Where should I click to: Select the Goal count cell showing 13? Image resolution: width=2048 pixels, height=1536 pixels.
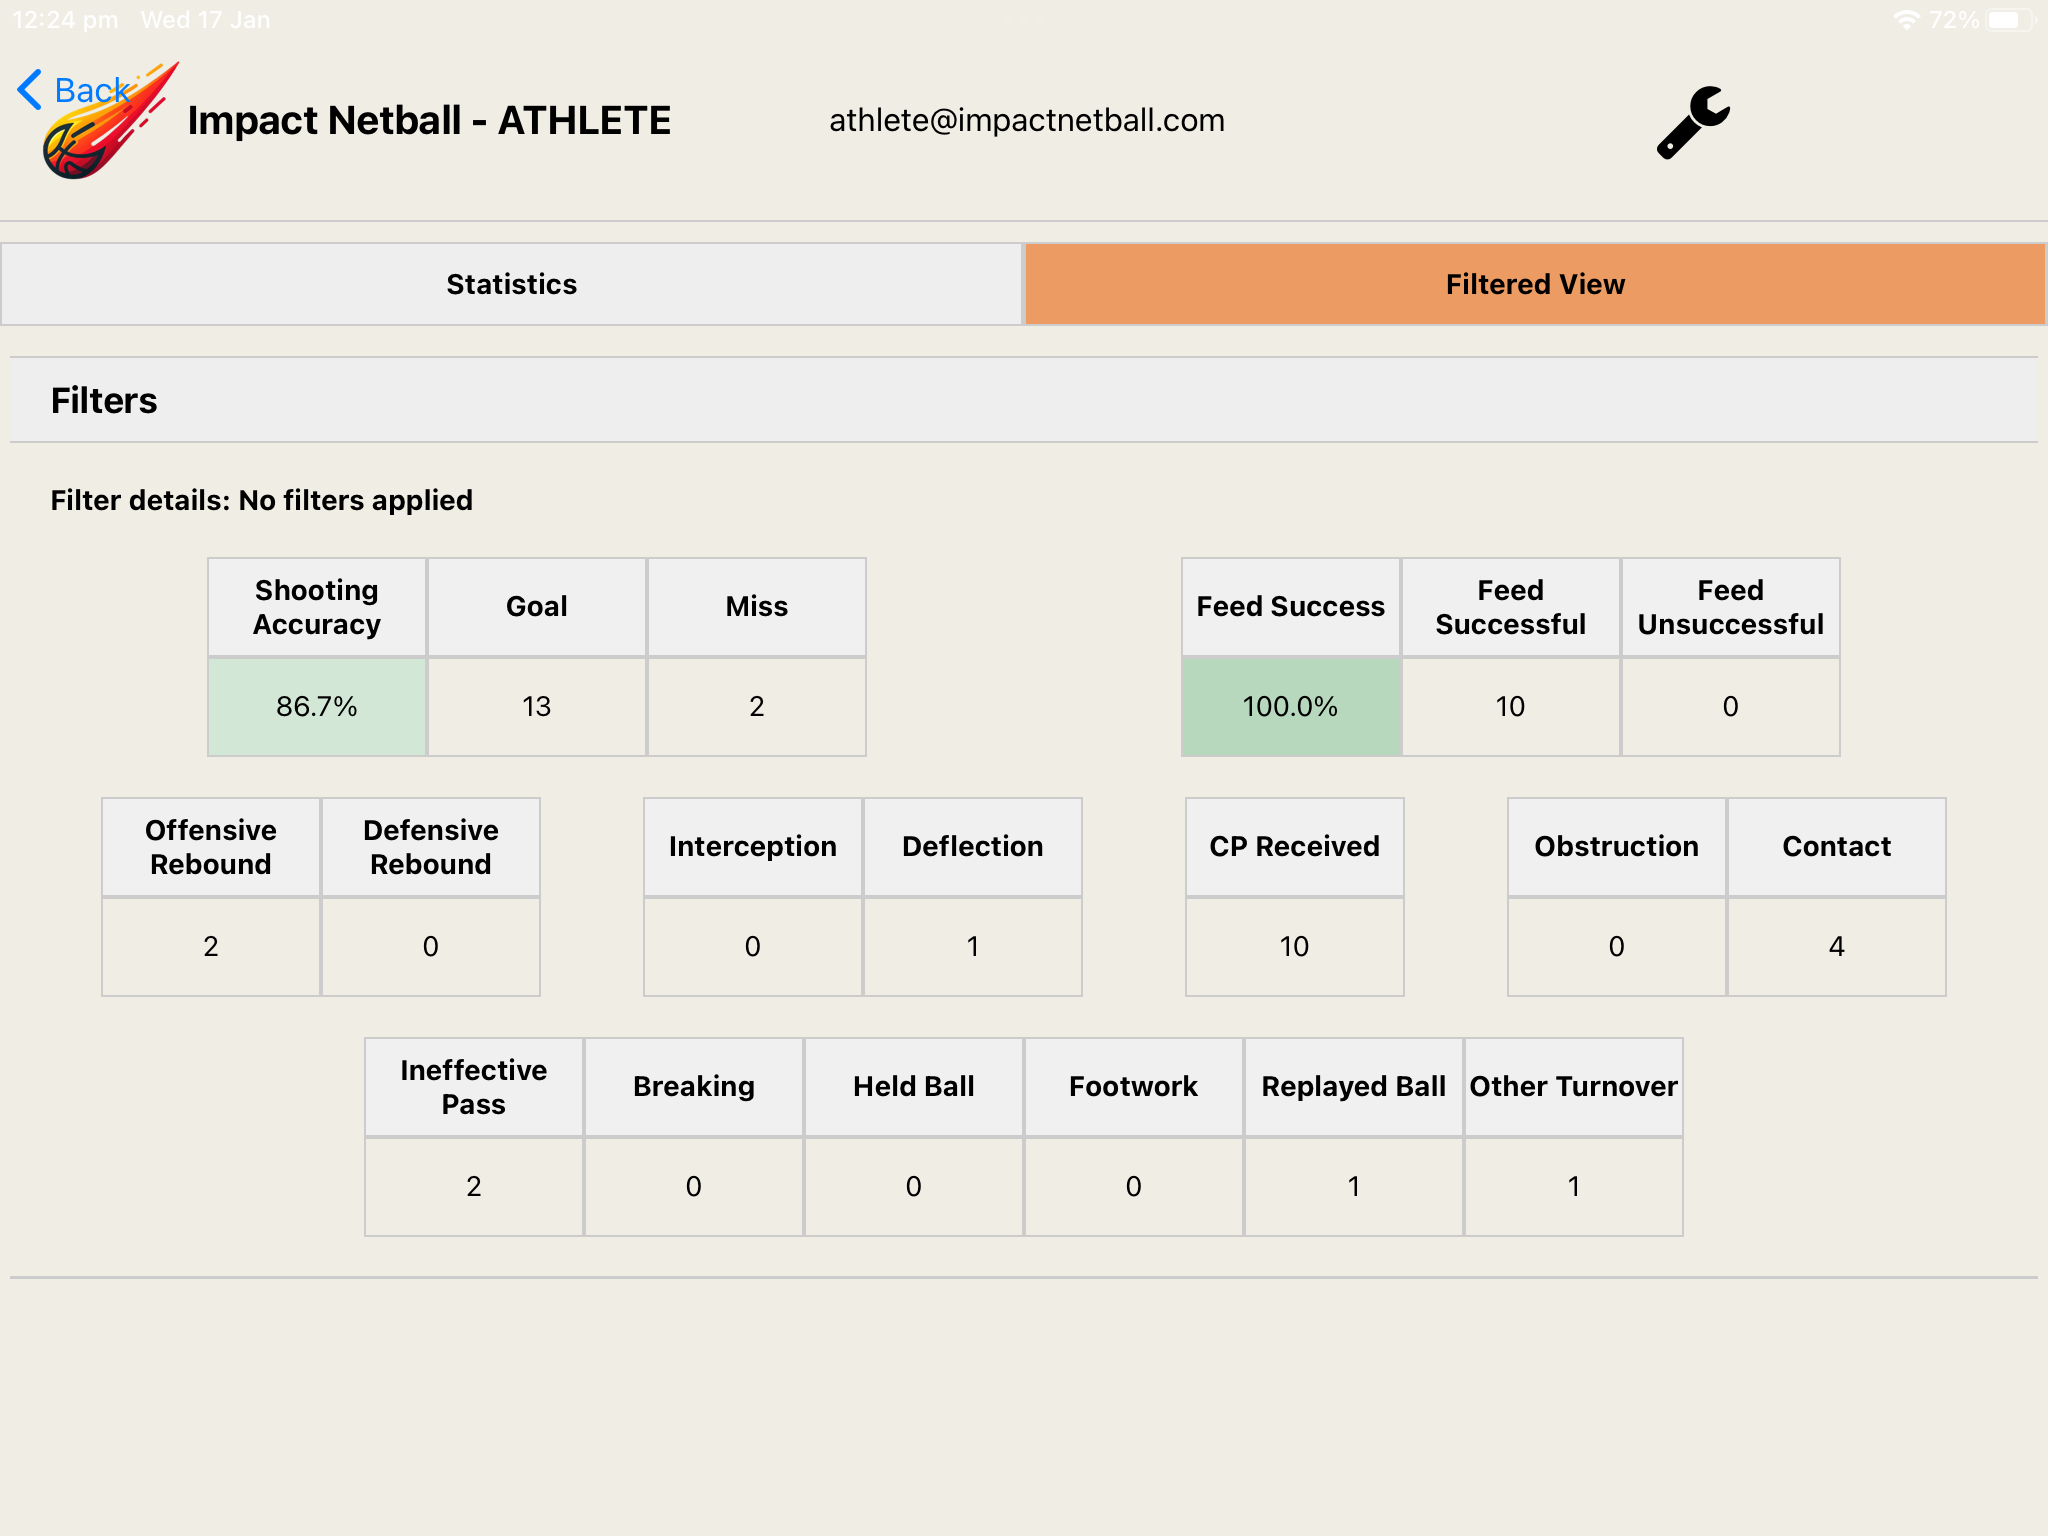pos(537,706)
